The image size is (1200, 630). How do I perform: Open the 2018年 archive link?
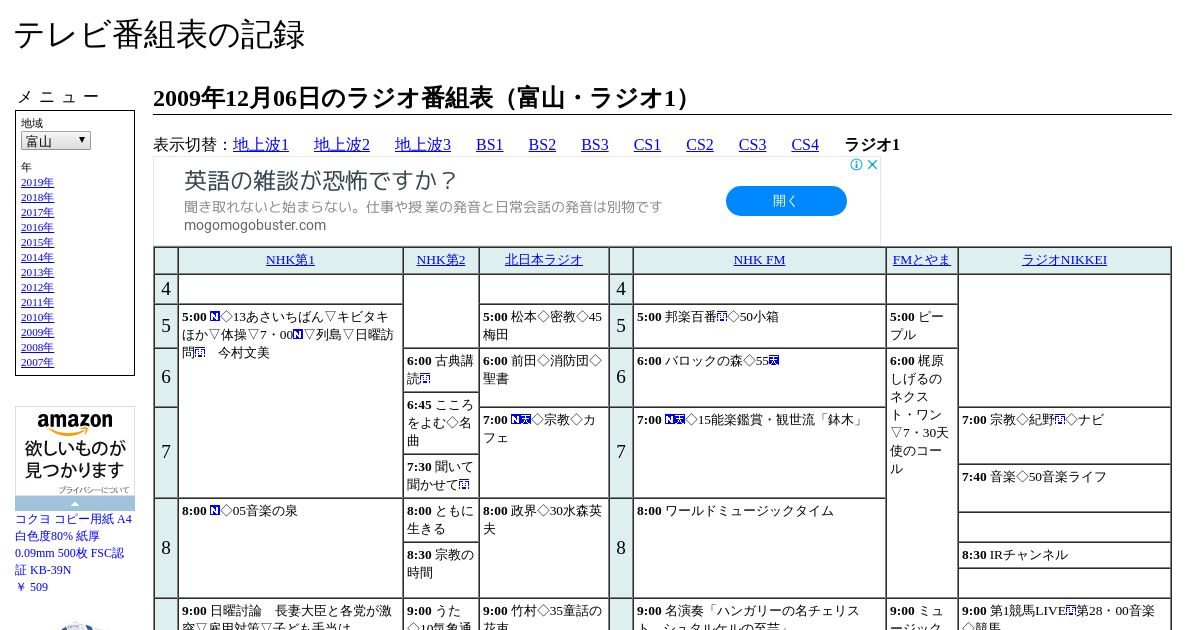[x=37, y=198]
